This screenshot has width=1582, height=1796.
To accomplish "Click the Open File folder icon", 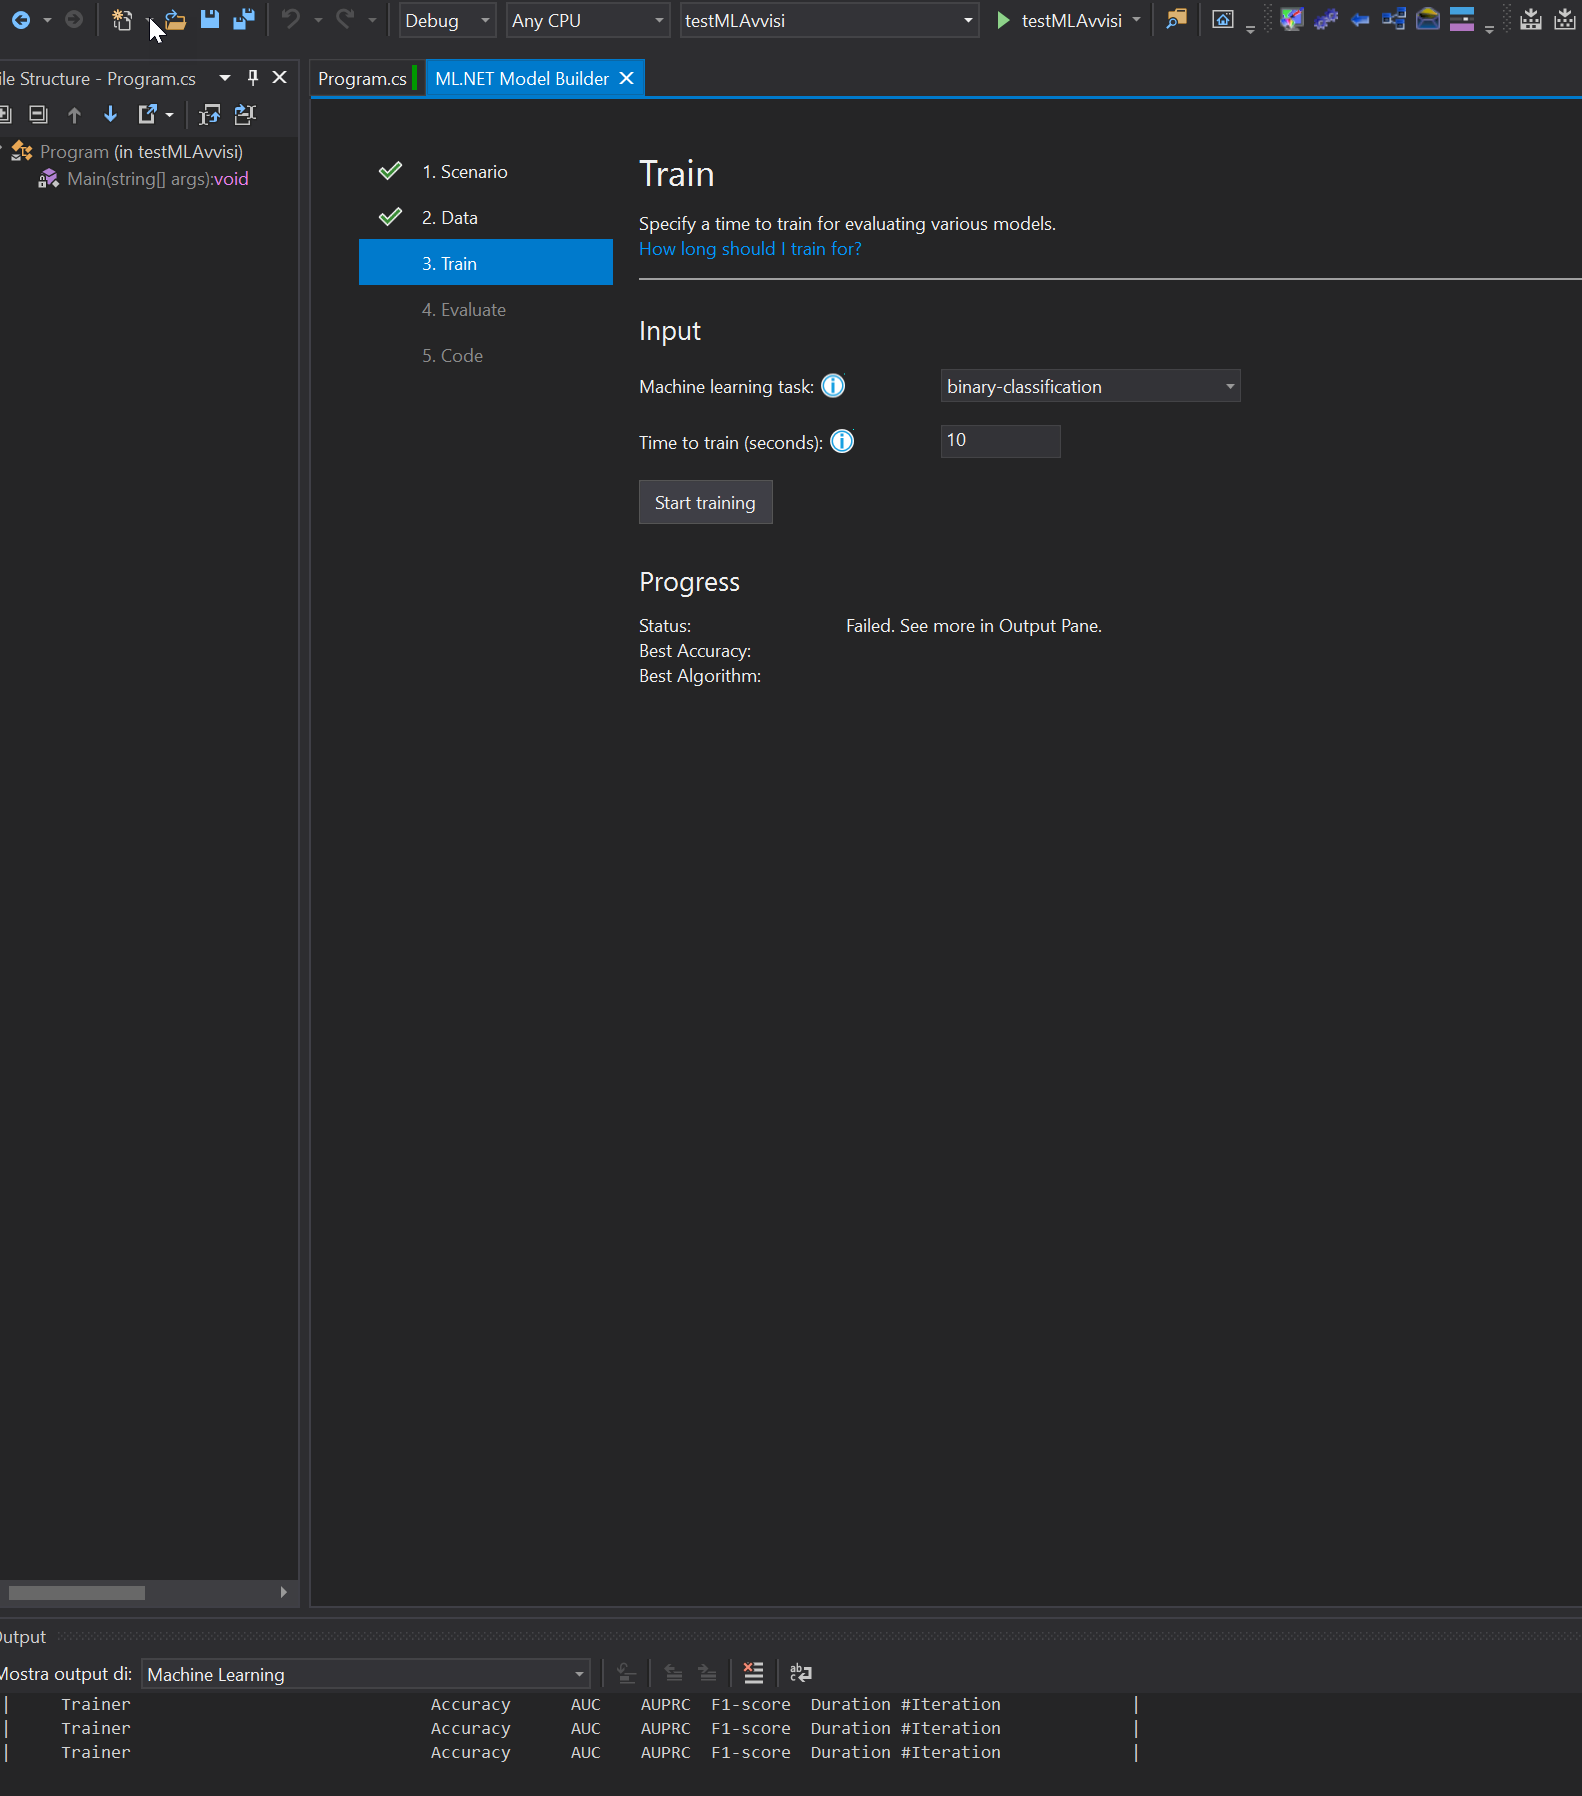I will point(175,20).
